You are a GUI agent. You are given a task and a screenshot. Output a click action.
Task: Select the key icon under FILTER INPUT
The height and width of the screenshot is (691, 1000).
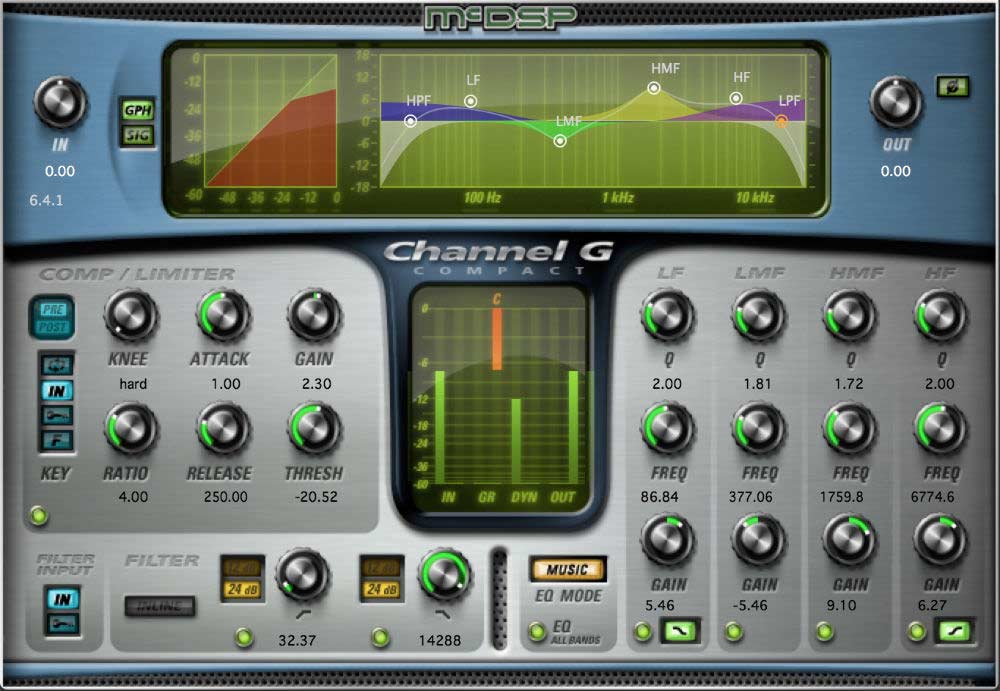click(x=62, y=623)
